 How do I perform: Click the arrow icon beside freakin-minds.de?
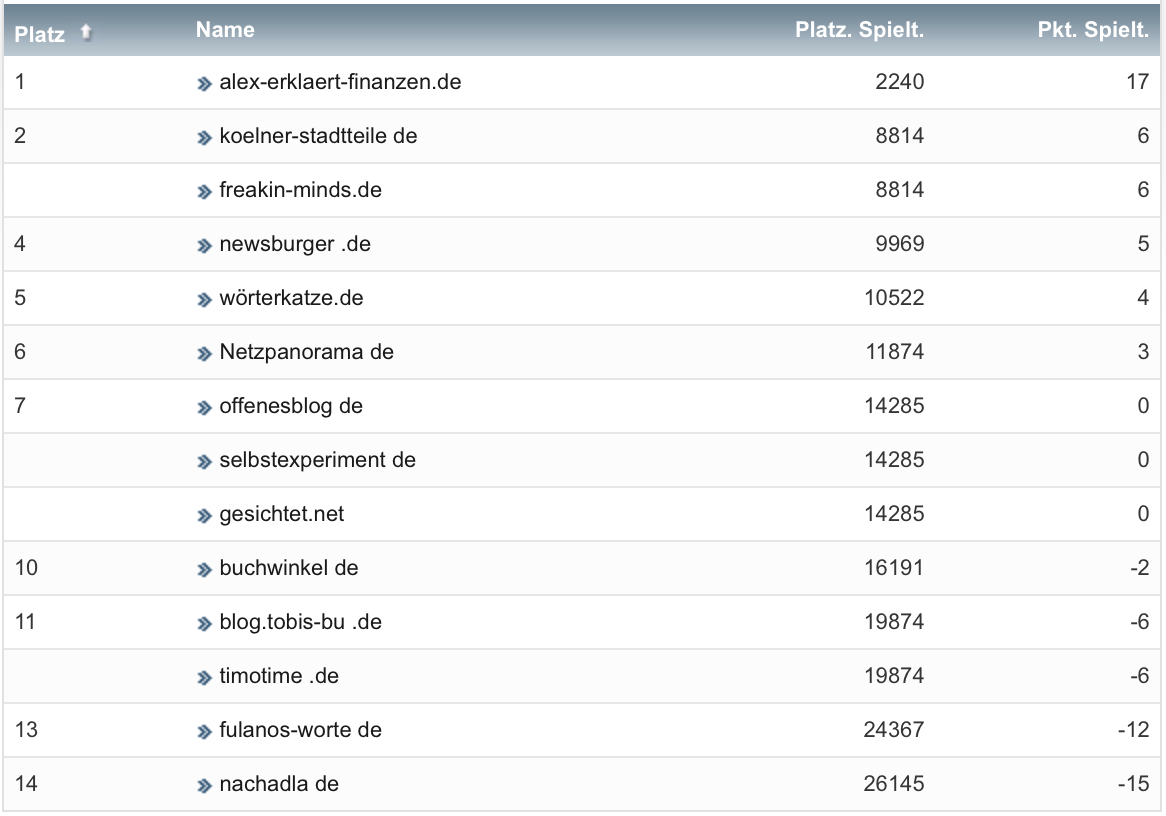[x=204, y=191]
